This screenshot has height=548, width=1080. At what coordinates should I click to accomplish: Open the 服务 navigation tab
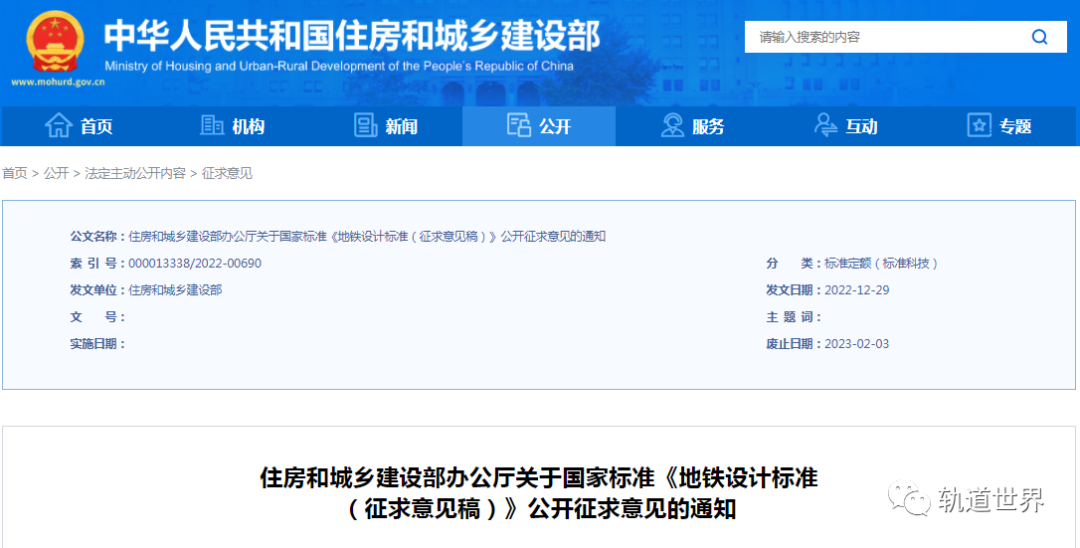tap(693, 126)
